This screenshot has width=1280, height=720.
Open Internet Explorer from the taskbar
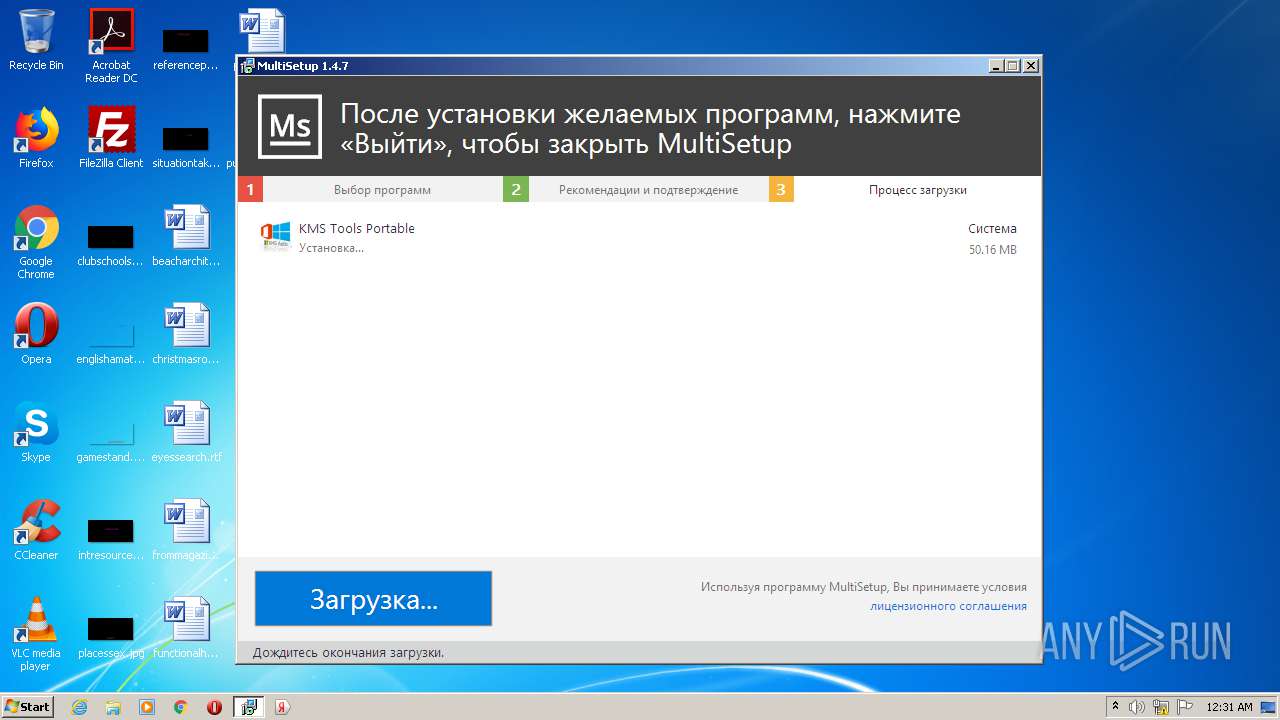pos(79,707)
